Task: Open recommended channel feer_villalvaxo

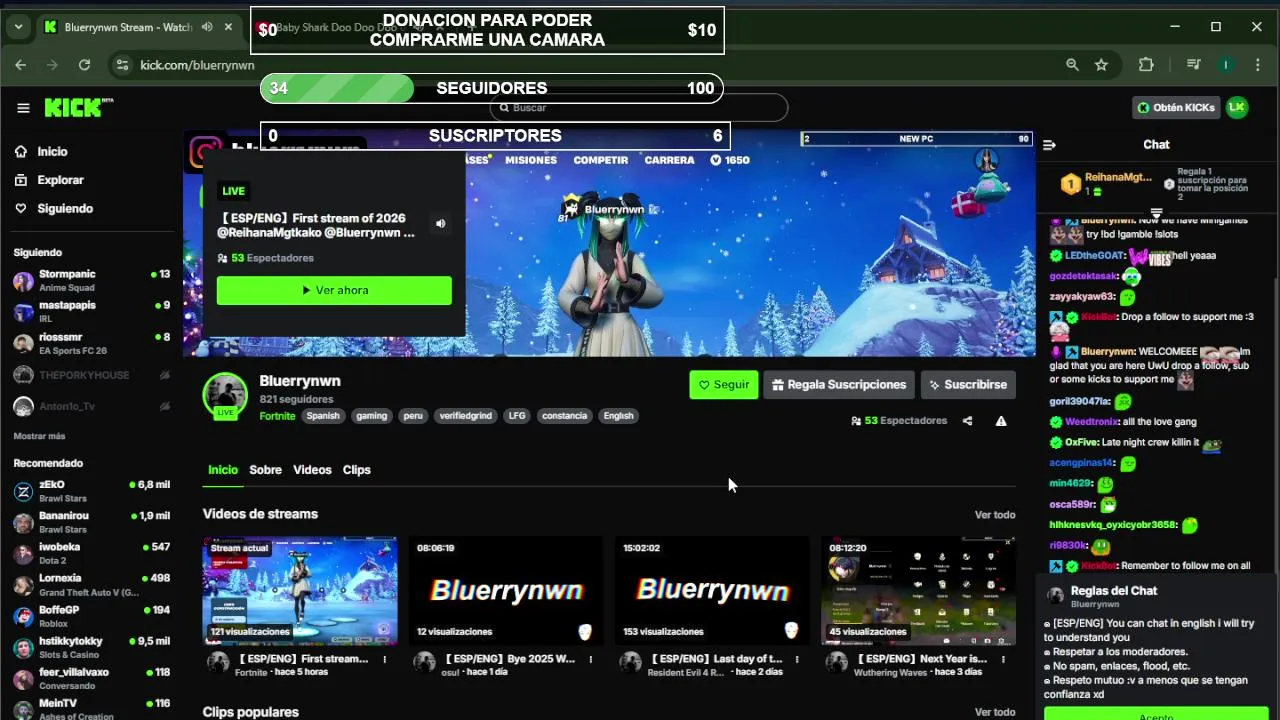Action: click(x=91, y=678)
